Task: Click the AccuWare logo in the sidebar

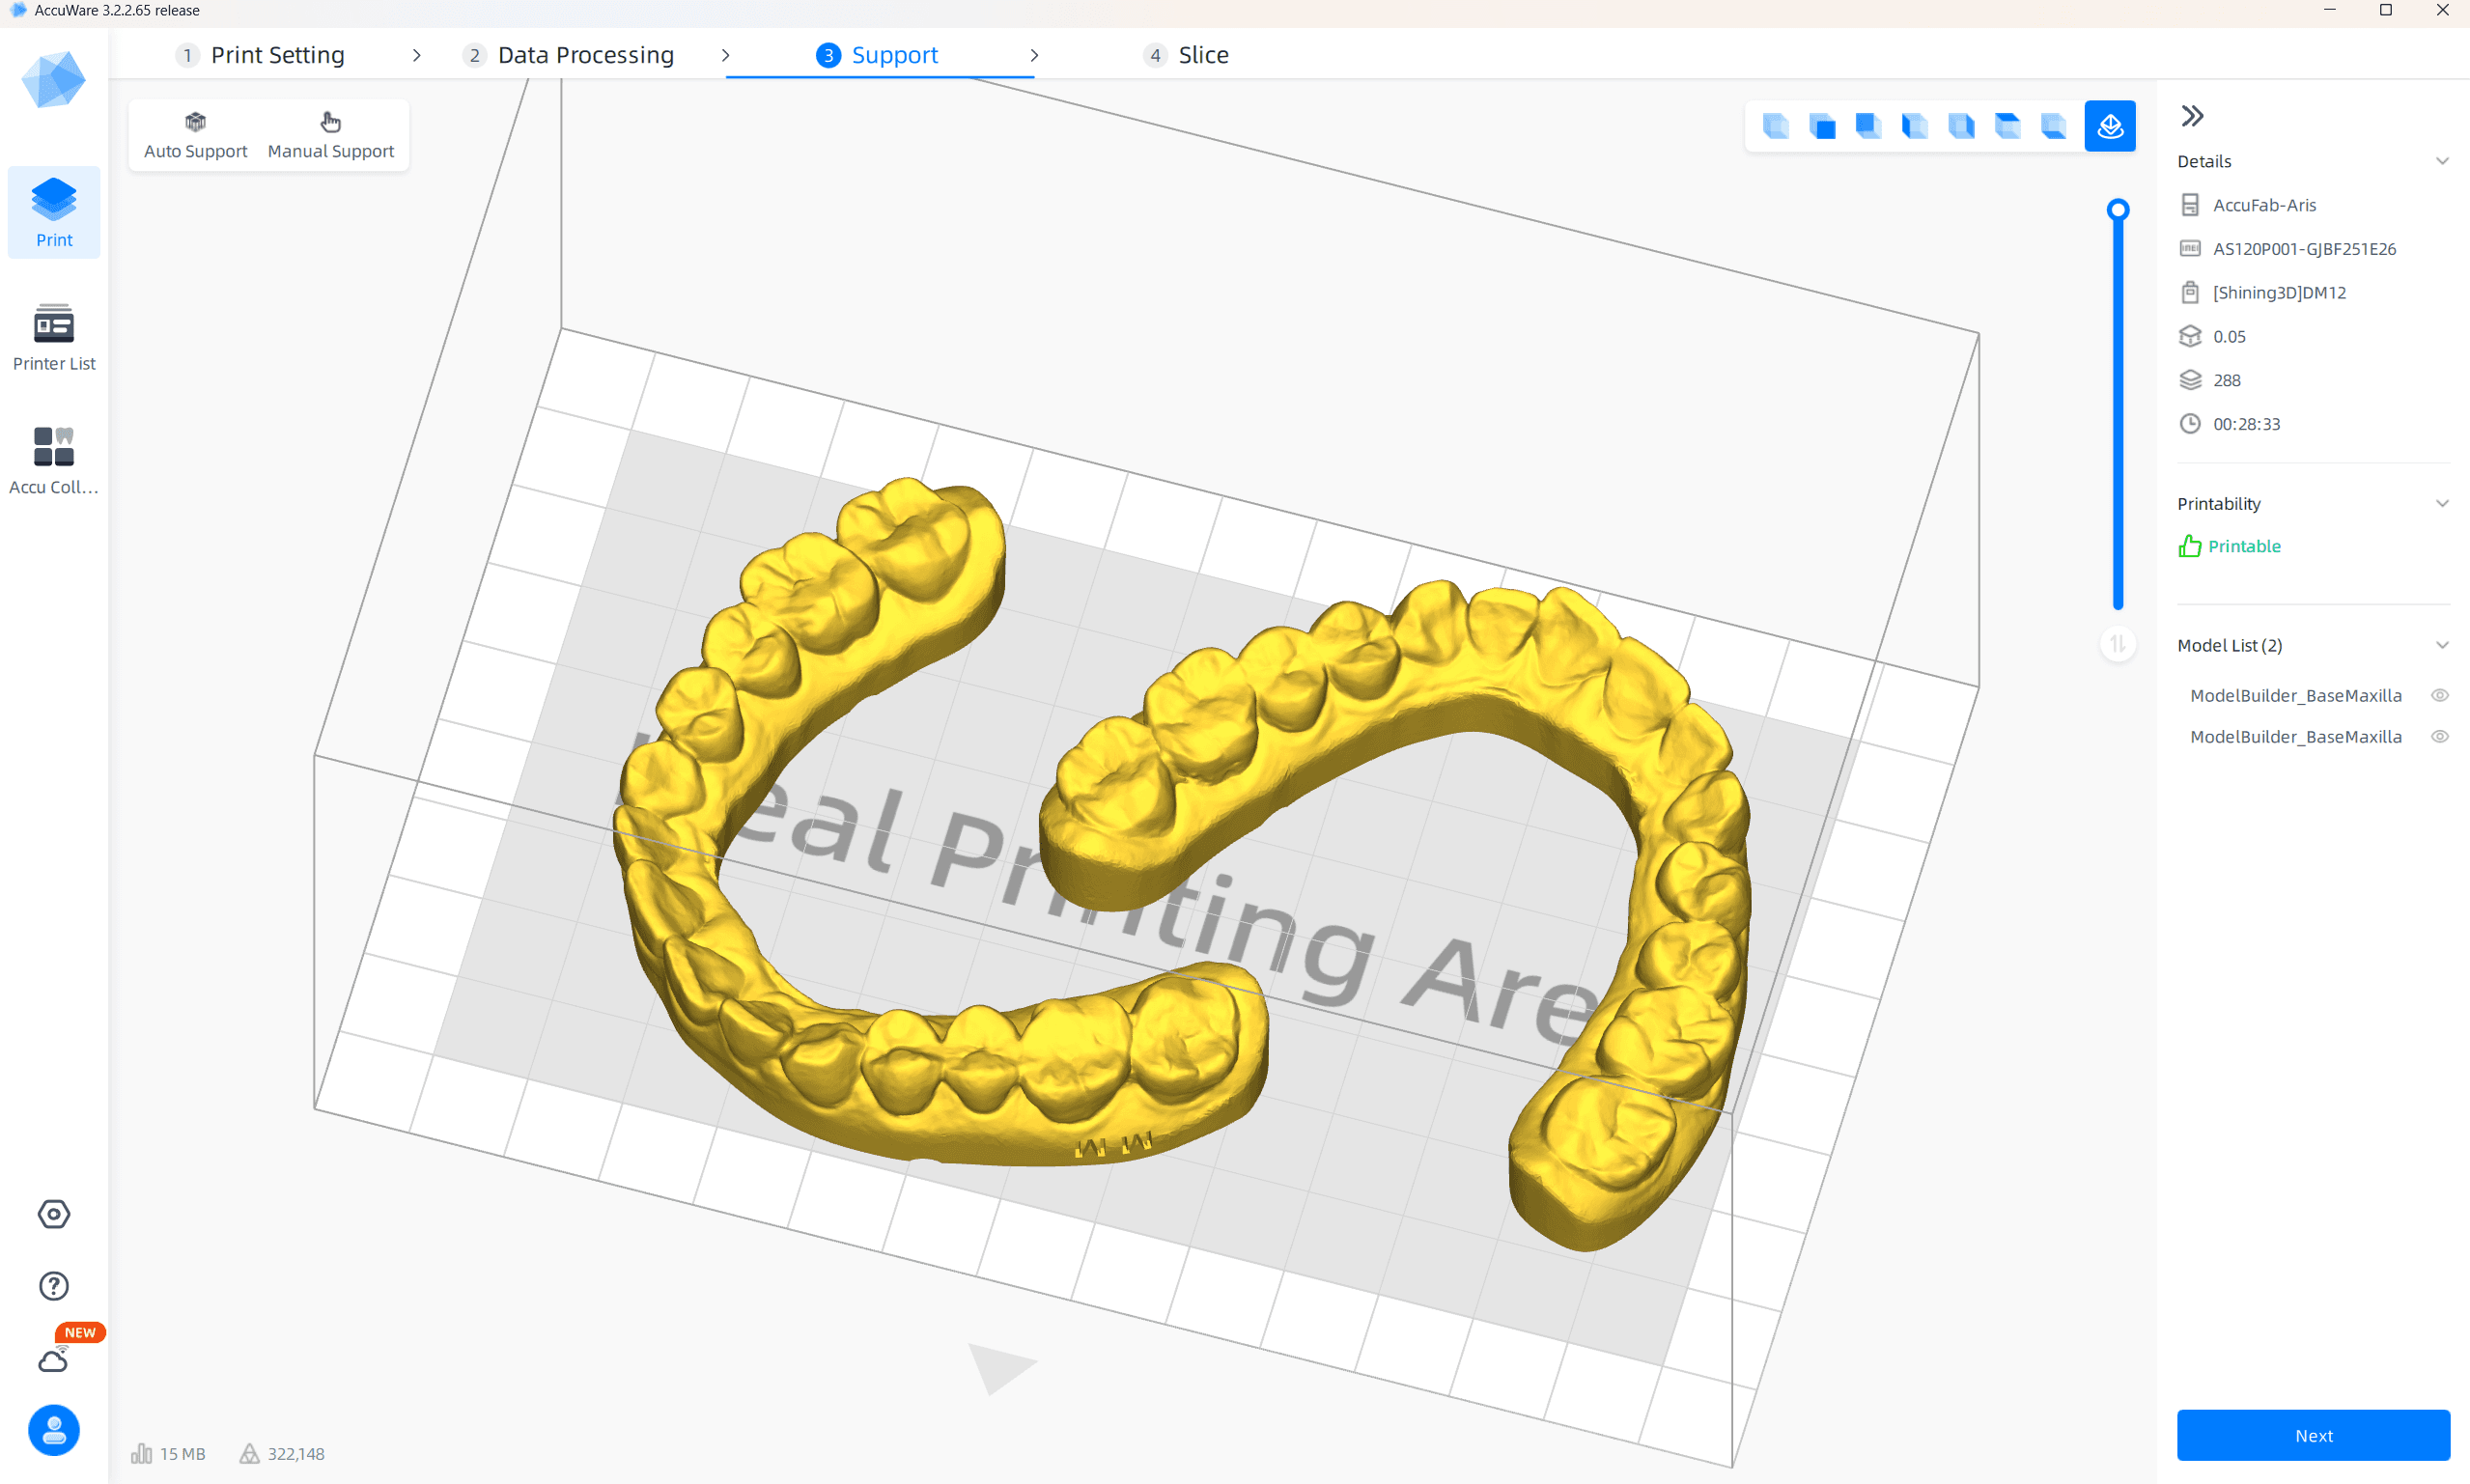Action: coord(54,80)
